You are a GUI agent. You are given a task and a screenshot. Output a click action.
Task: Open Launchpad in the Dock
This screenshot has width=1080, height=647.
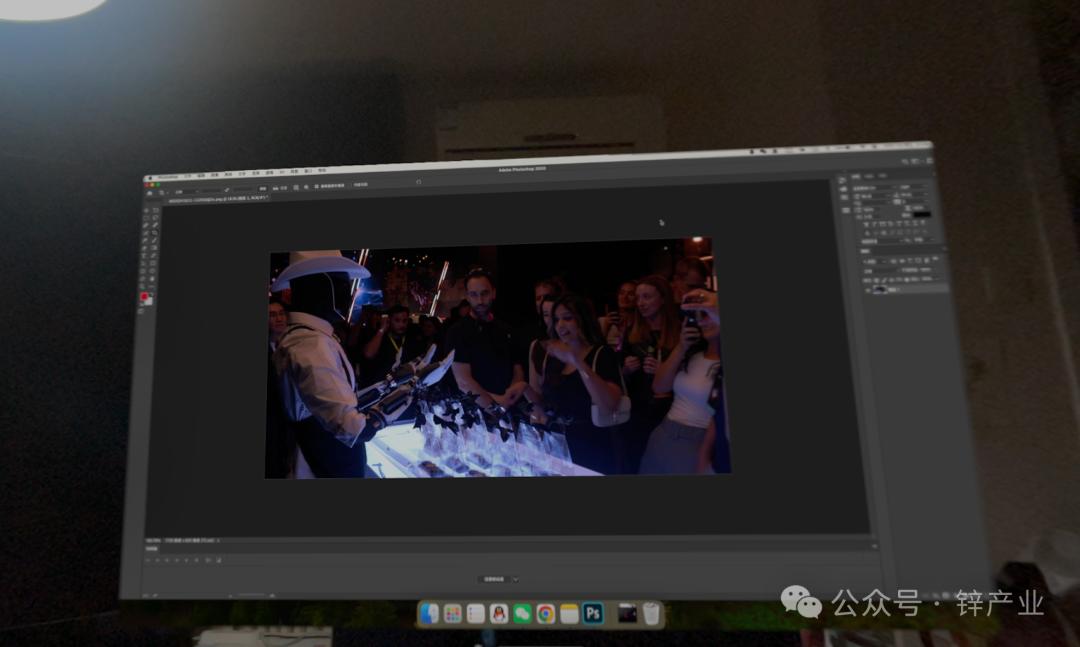pyautogui.click(x=452, y=613)
